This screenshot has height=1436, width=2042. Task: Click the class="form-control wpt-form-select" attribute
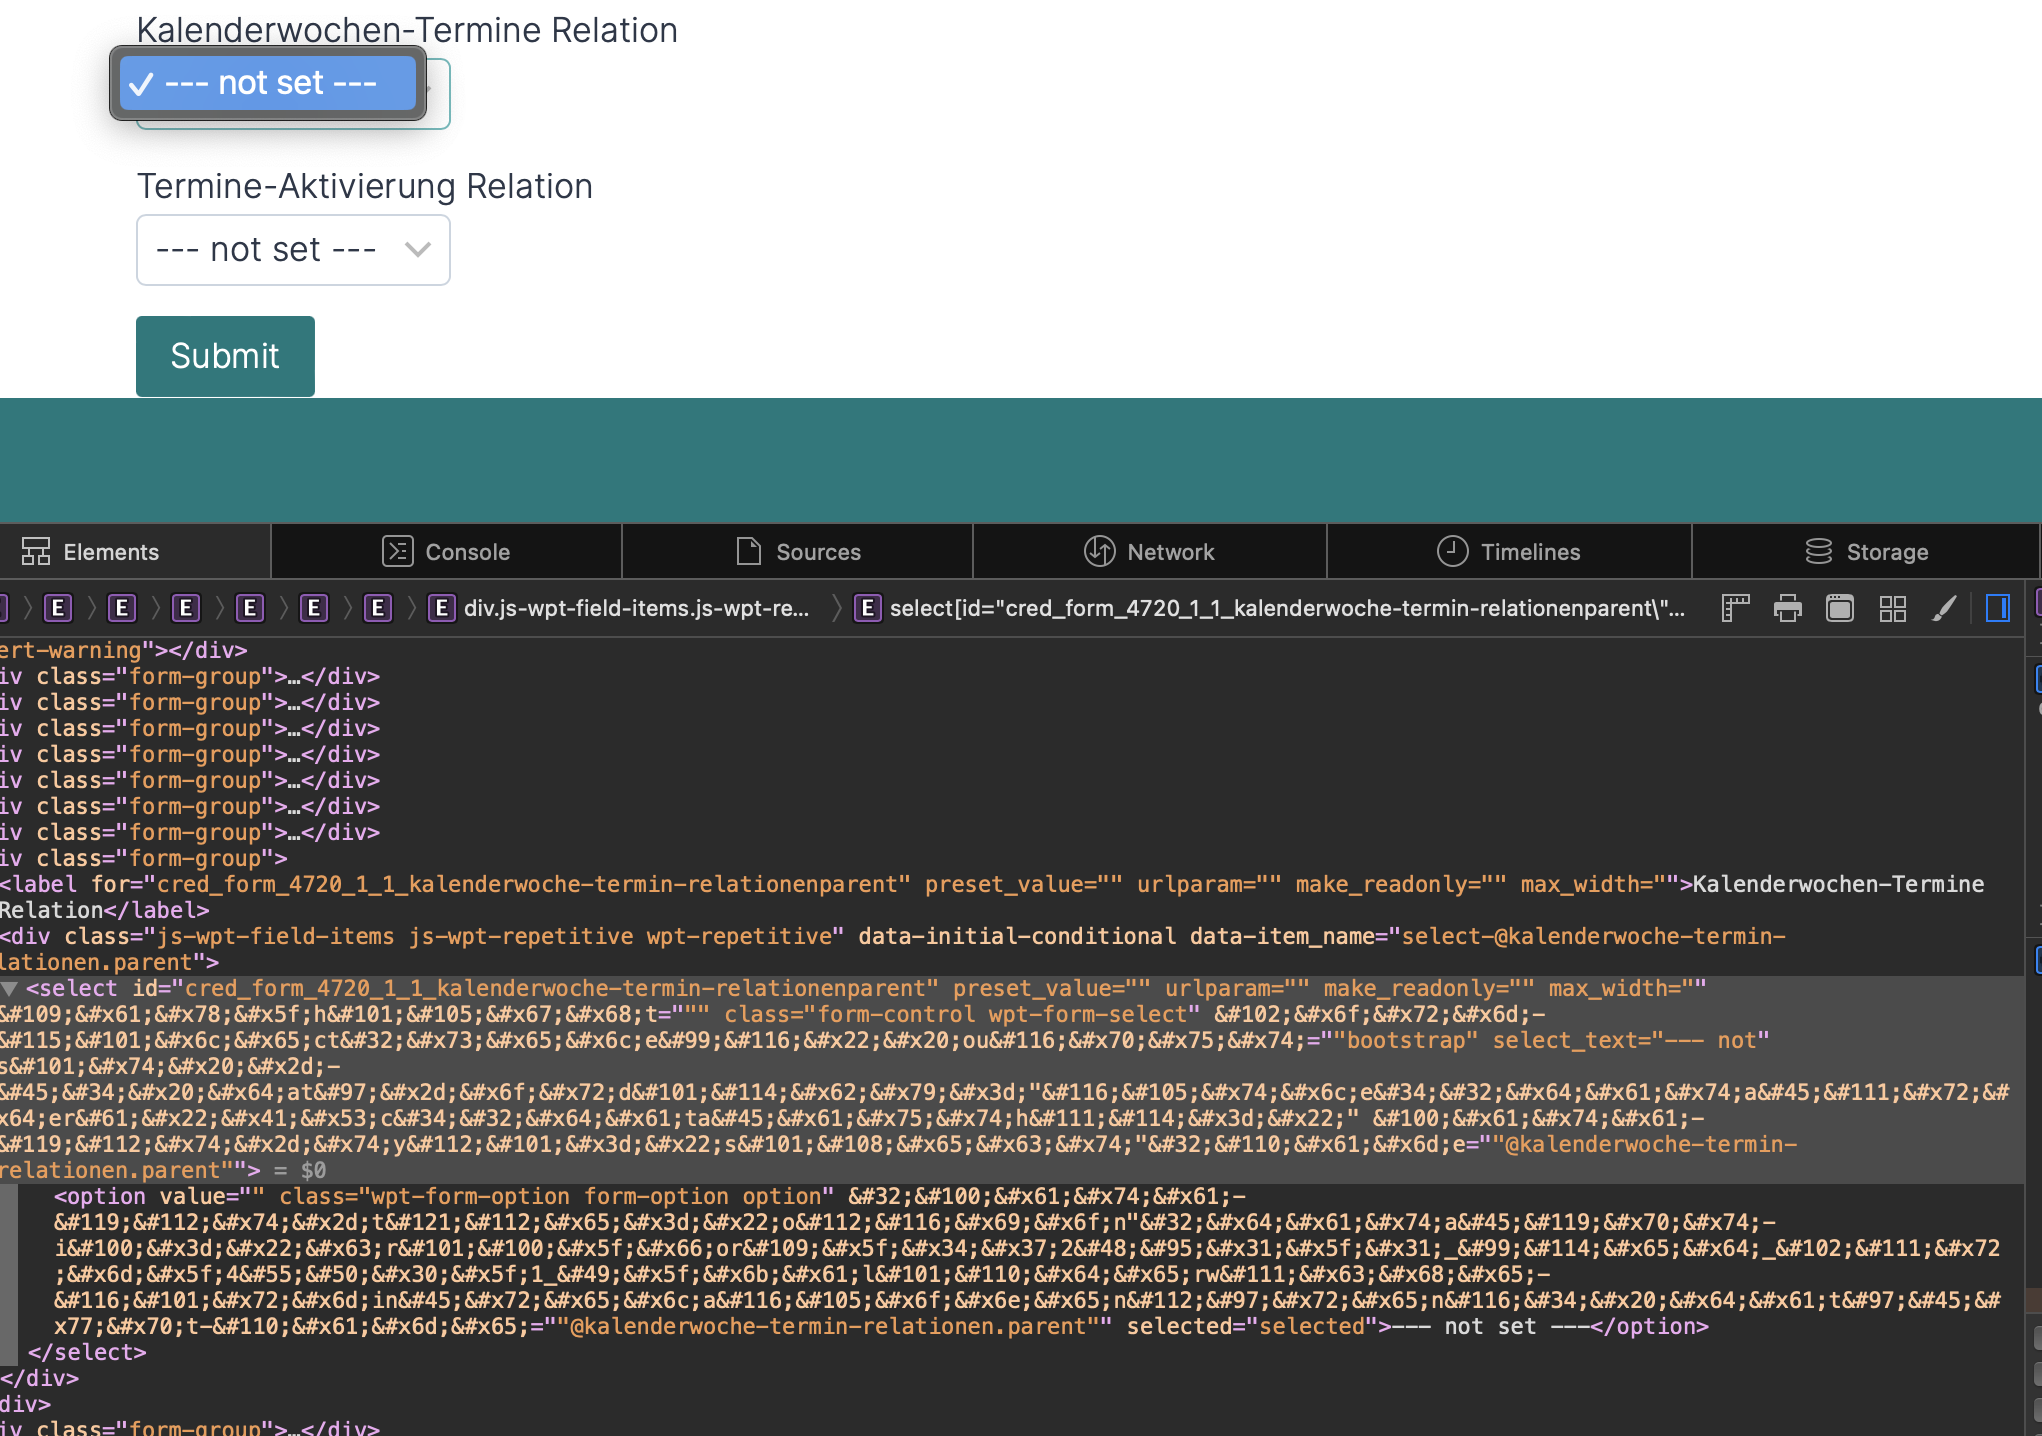962,1014
